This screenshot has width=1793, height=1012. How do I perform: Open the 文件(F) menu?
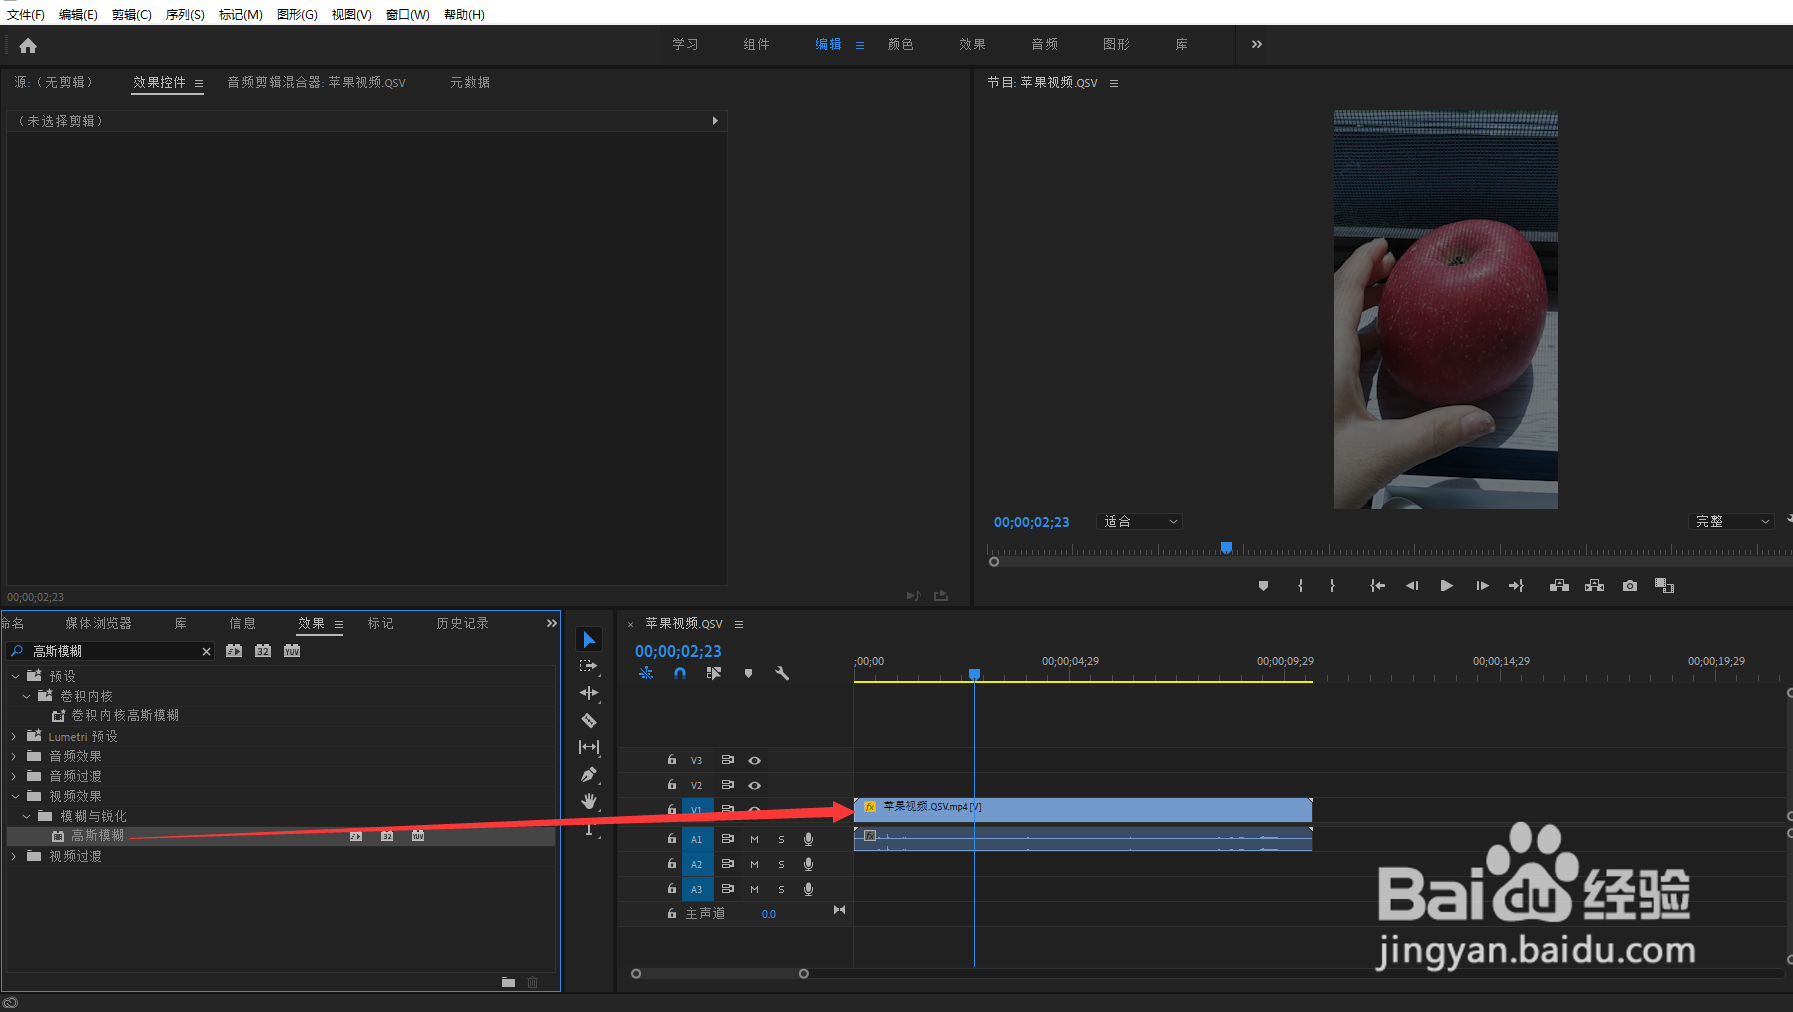[x=26, y=15]
